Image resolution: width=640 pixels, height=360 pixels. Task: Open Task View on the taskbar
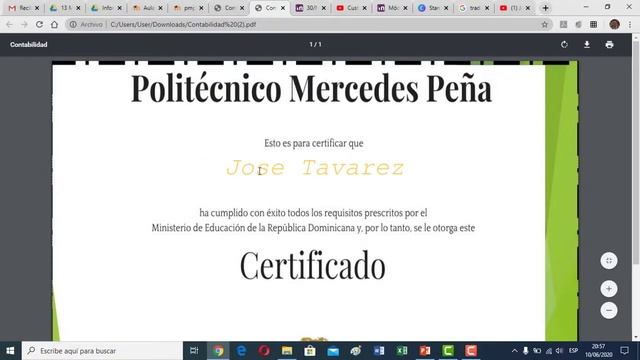[194, 351]
